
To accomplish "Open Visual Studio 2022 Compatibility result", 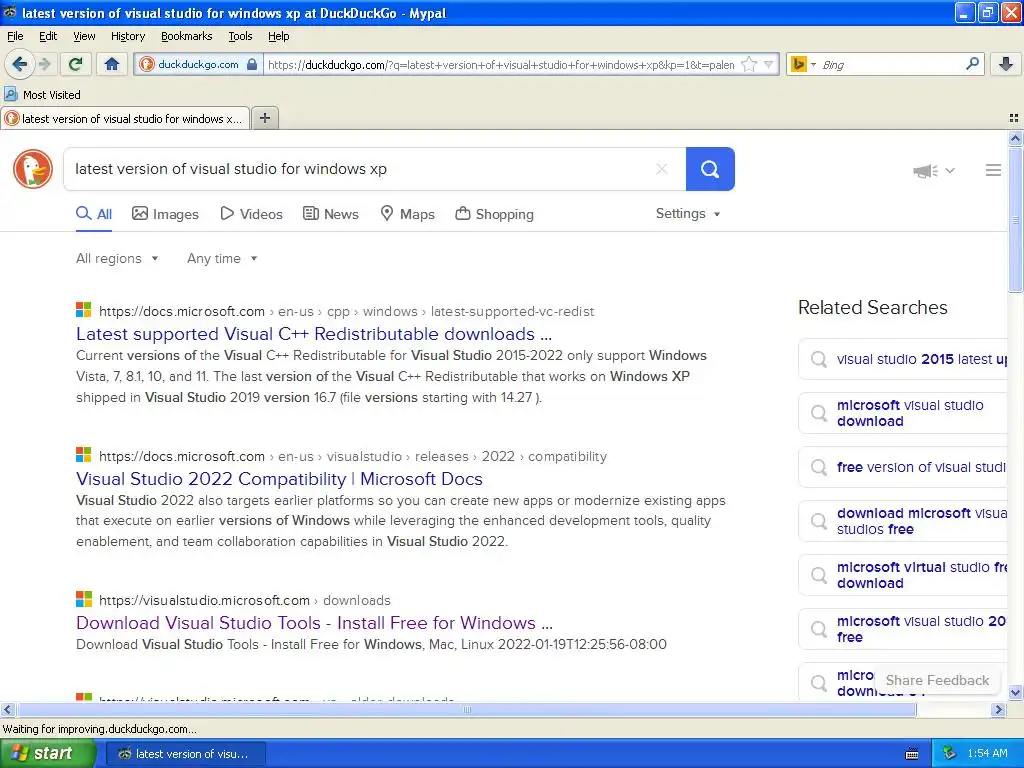I will (x=280, y=479).
